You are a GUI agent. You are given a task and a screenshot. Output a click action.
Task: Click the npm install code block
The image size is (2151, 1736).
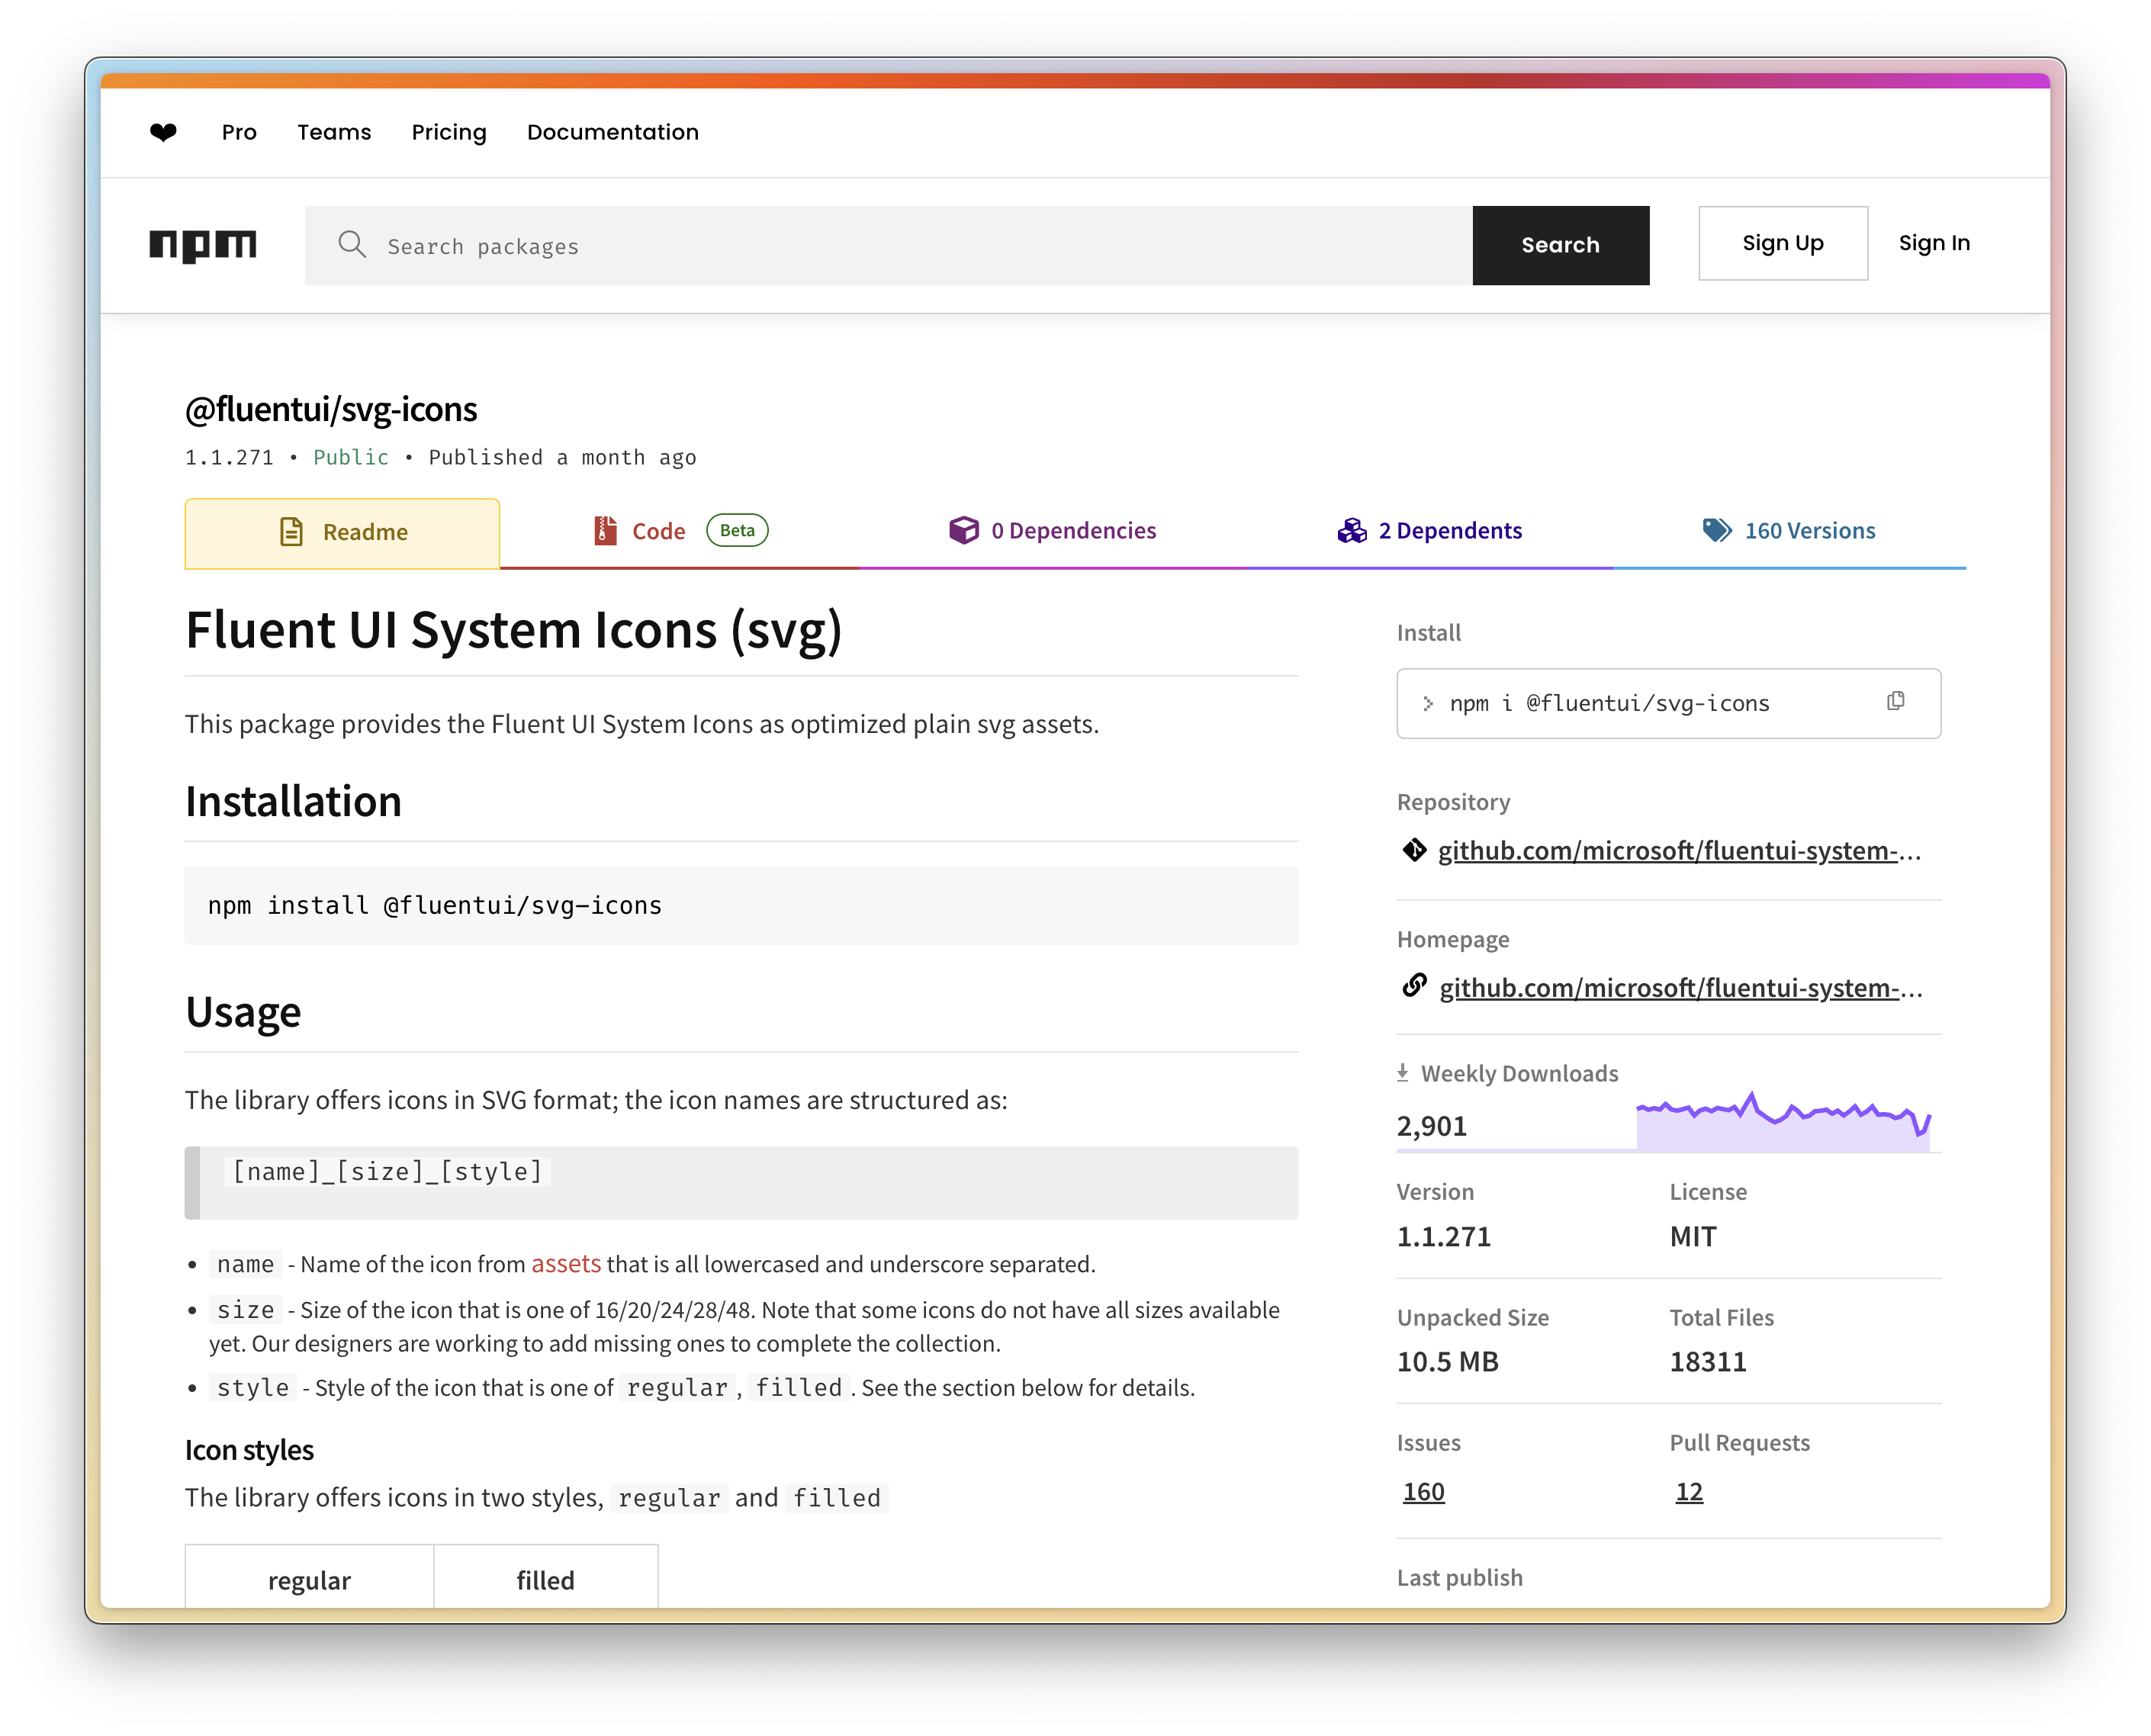tap(741, 905)
